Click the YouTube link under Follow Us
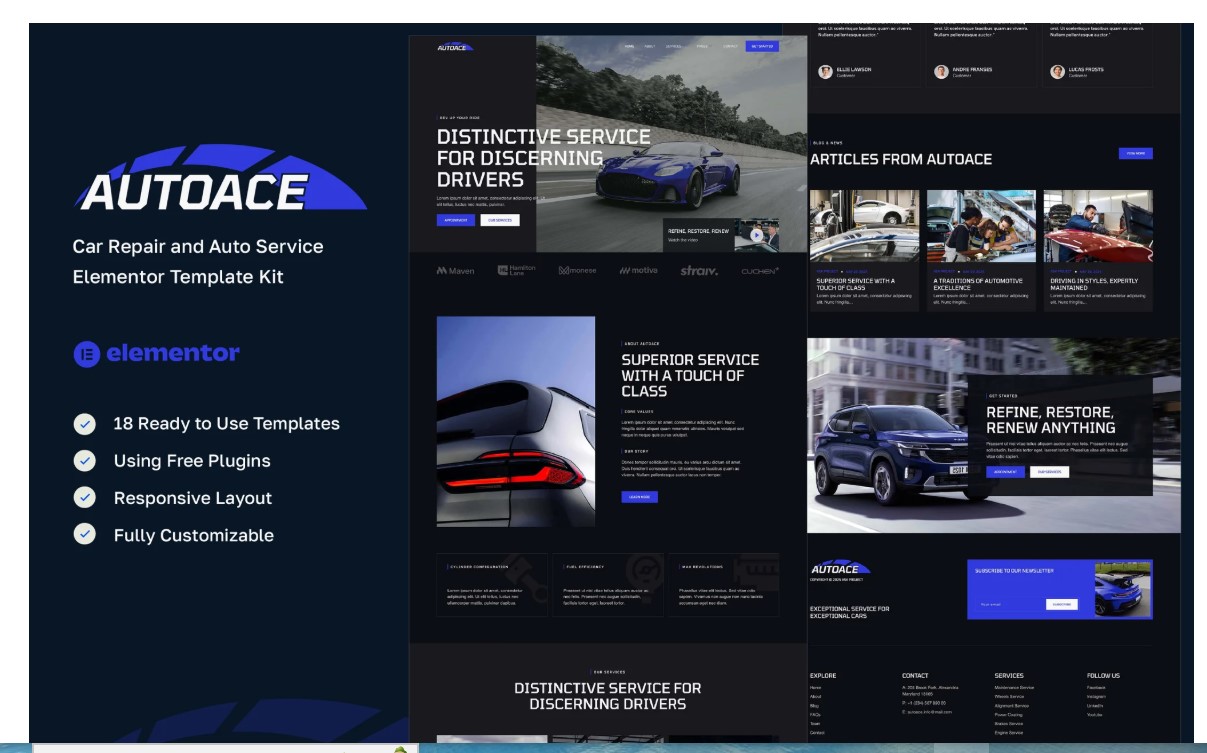 tap(1096, 715)
